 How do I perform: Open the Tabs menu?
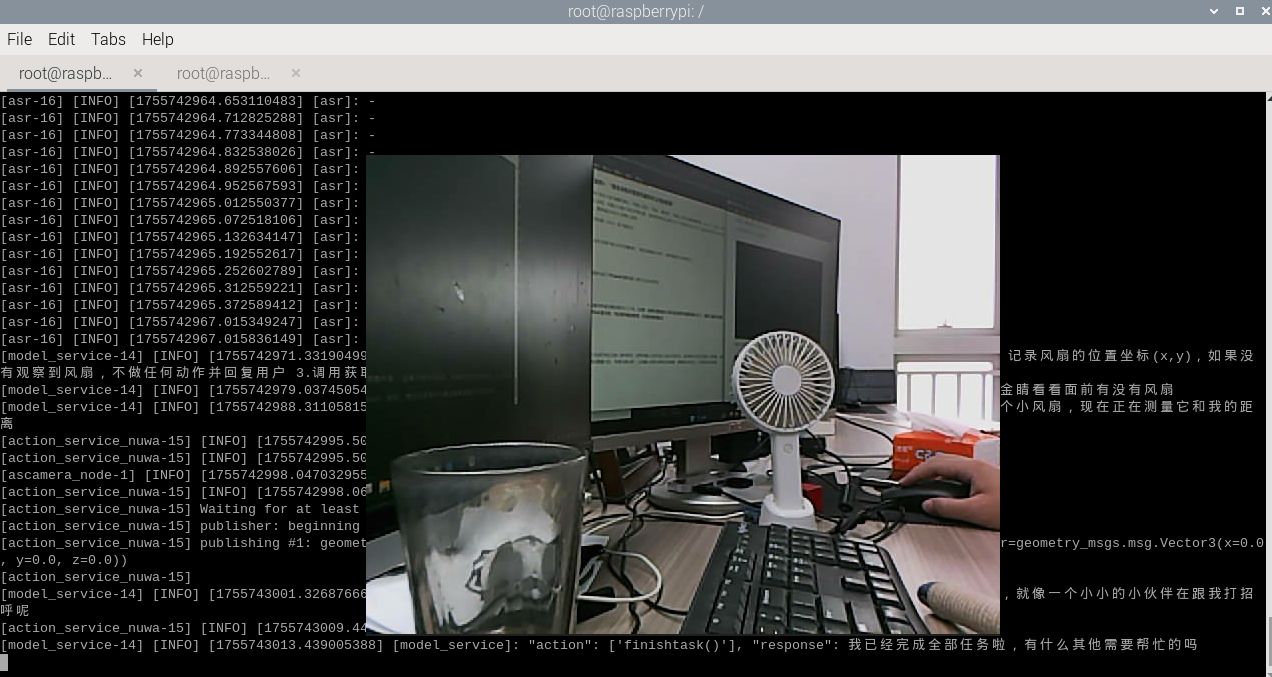(x=108, y=39)
